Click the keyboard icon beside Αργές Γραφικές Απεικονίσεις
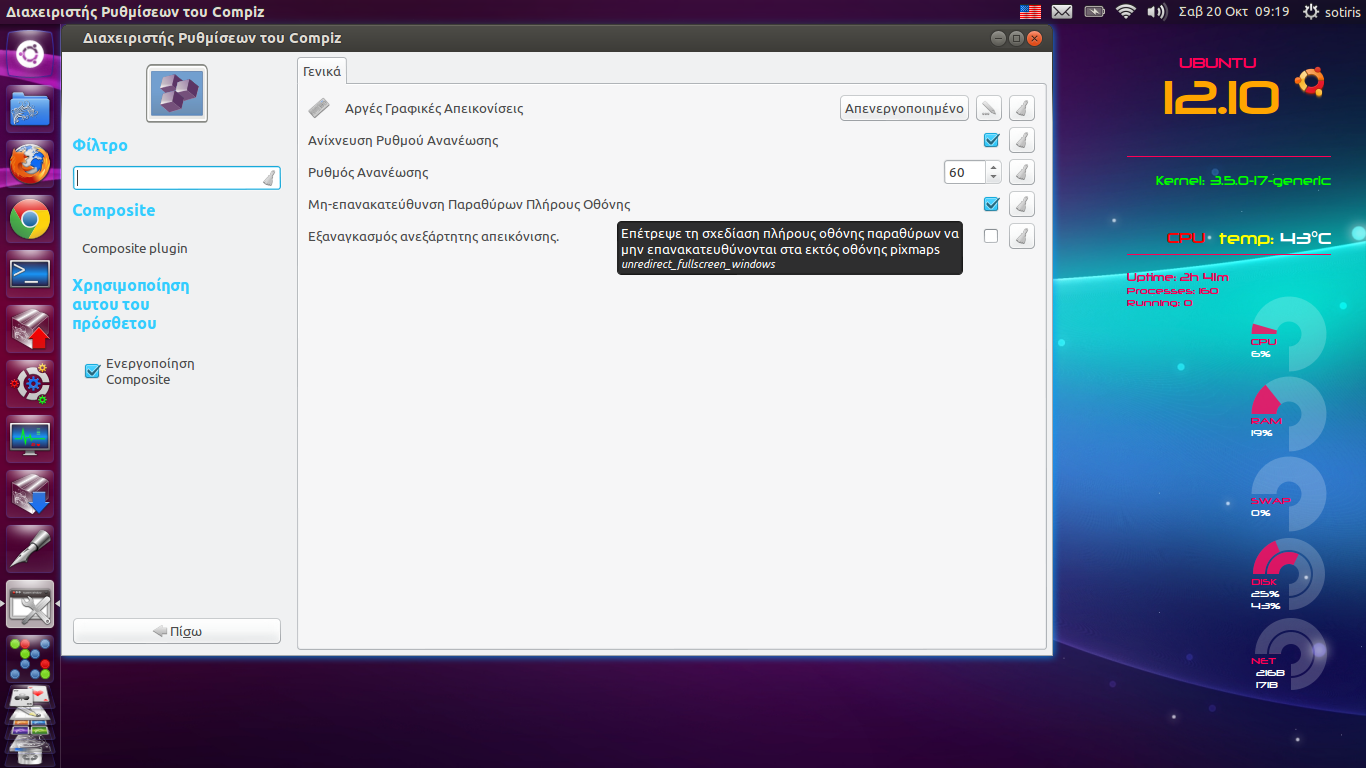Image resolution: width=1366 pixels, height=768 pixels. click(x=319, y=108)
